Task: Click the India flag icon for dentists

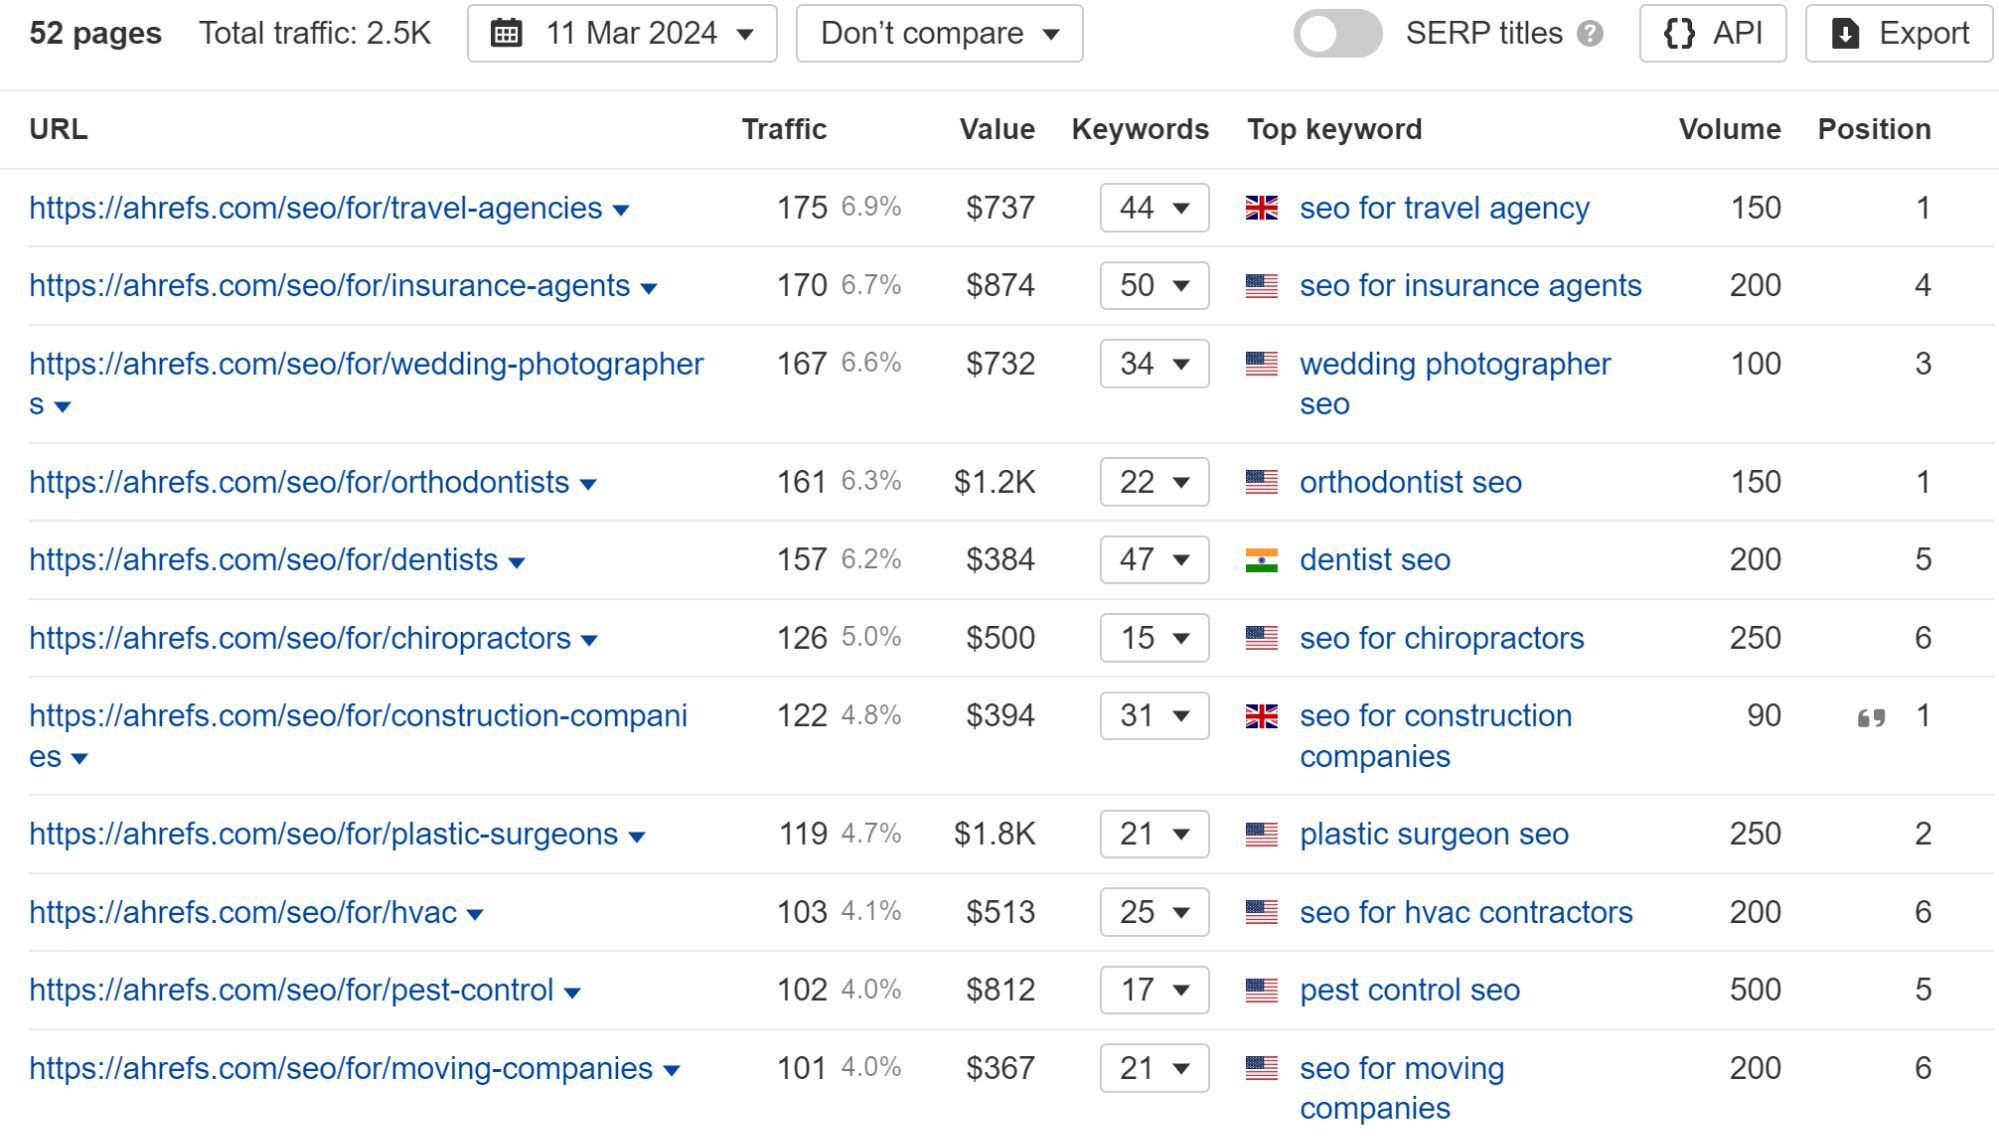Action: pyautogui.click(x=1260, y=559)
